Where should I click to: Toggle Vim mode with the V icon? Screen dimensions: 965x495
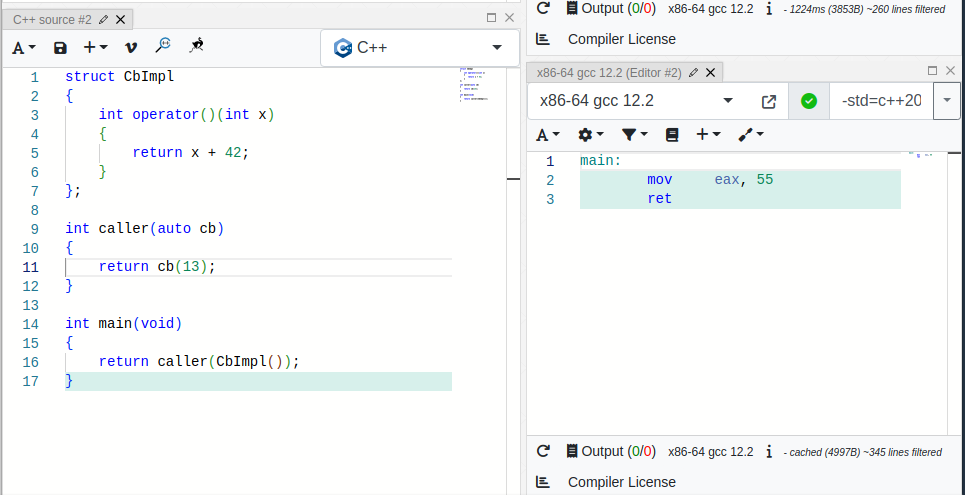pyautogui.click(x=131, y=47)
